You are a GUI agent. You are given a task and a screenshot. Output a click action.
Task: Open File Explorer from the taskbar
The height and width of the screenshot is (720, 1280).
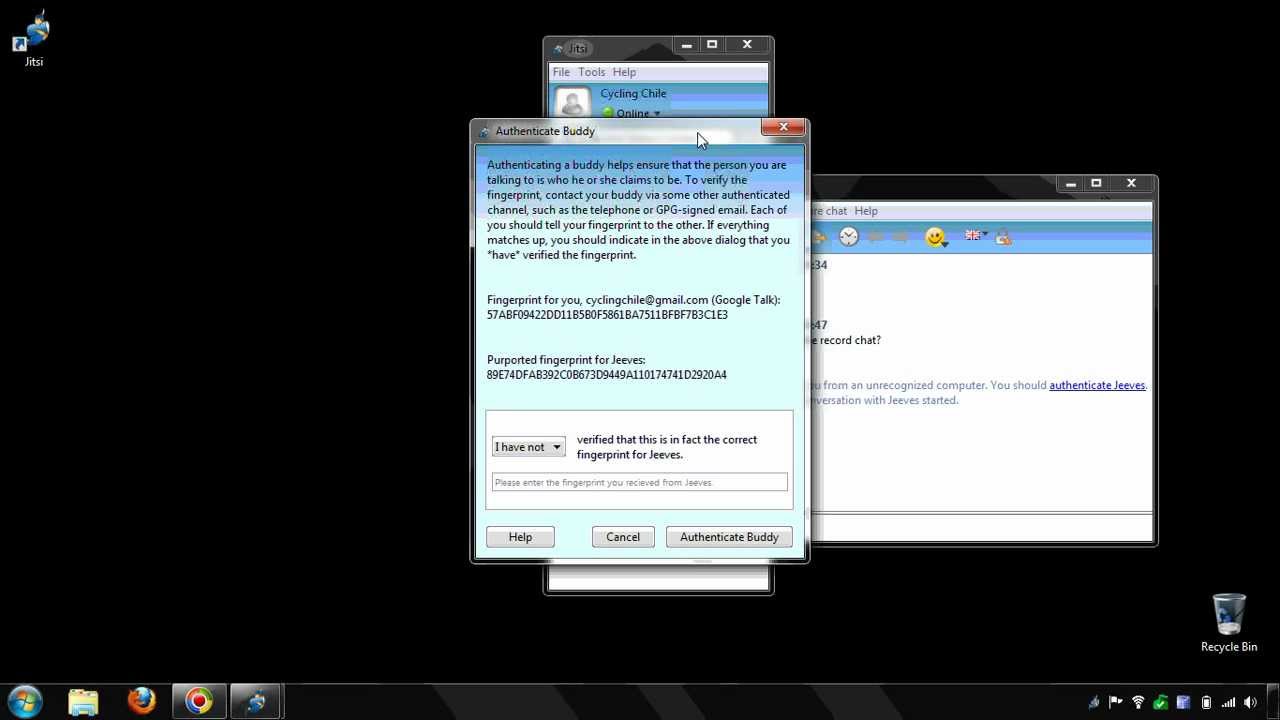pyautogui.click(x=83, y=702)
